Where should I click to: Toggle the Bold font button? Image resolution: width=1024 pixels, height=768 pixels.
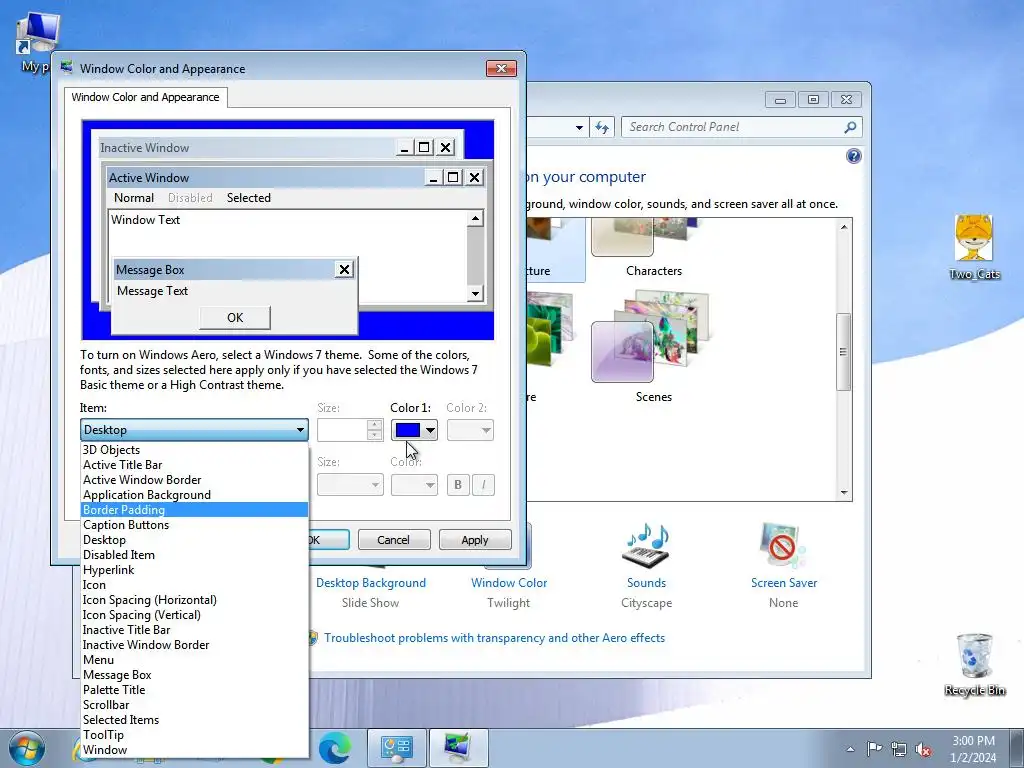click(458, 485)
